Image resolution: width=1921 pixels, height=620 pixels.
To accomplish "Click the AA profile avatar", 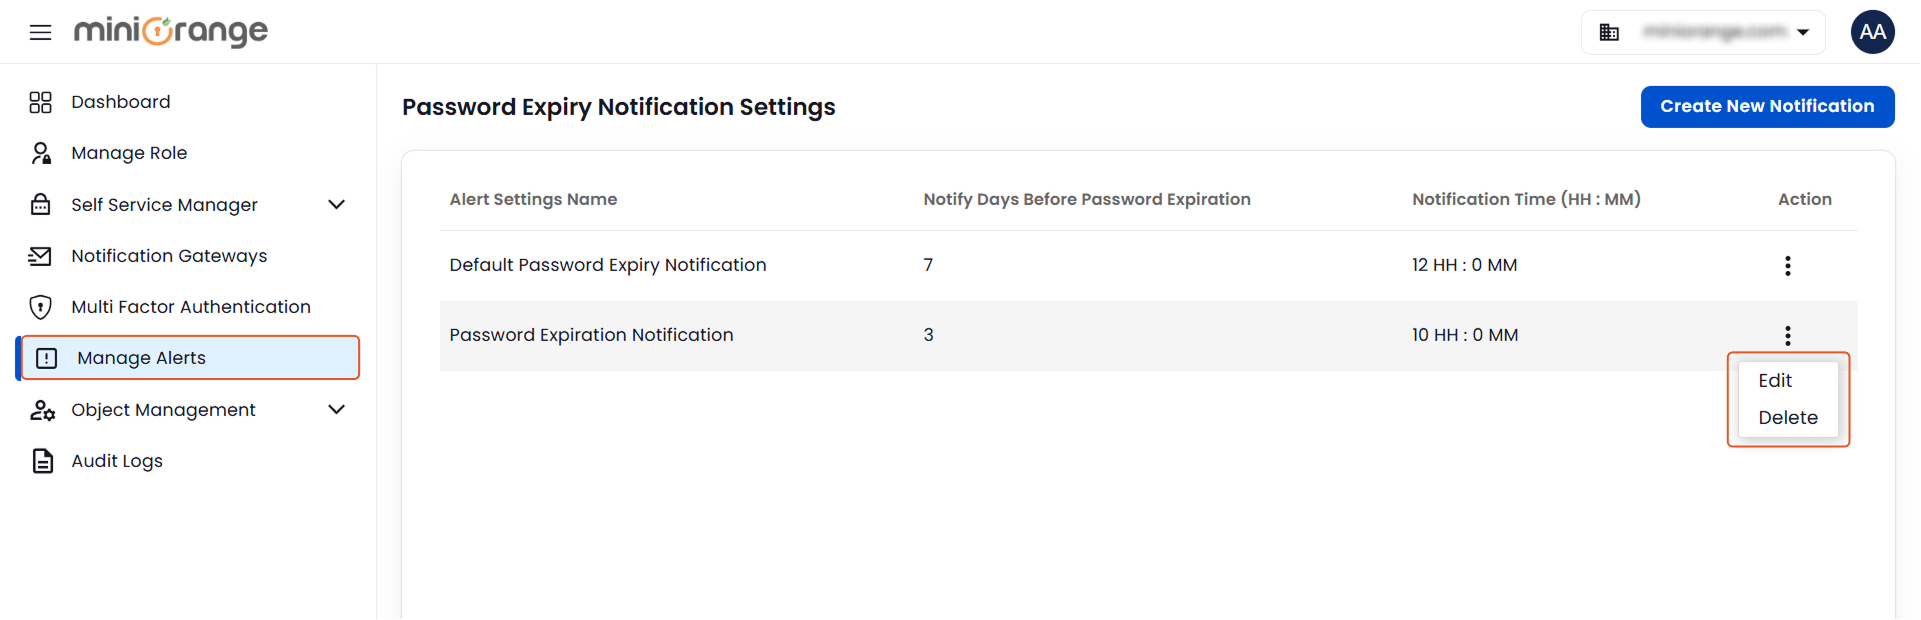I will tap(1873, 31).
